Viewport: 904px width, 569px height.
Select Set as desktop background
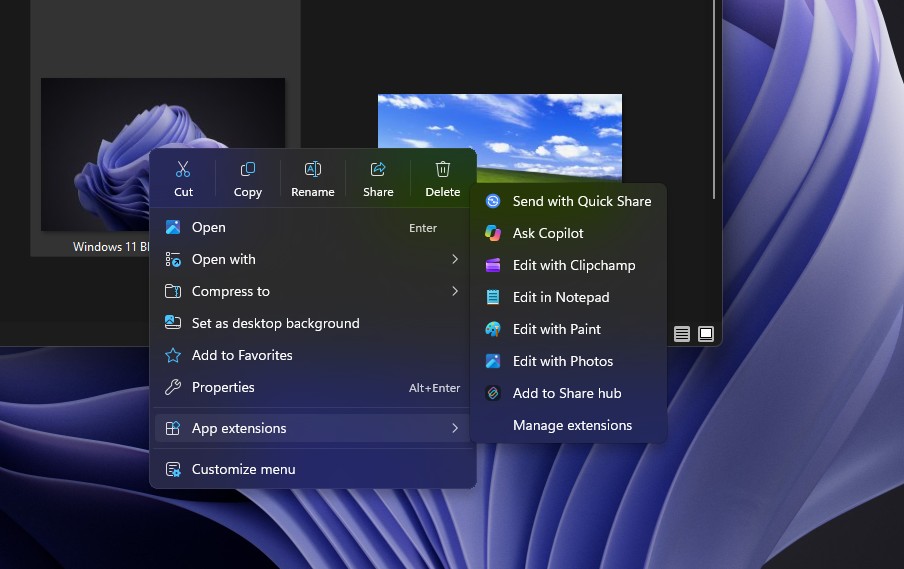pos(313,323)
